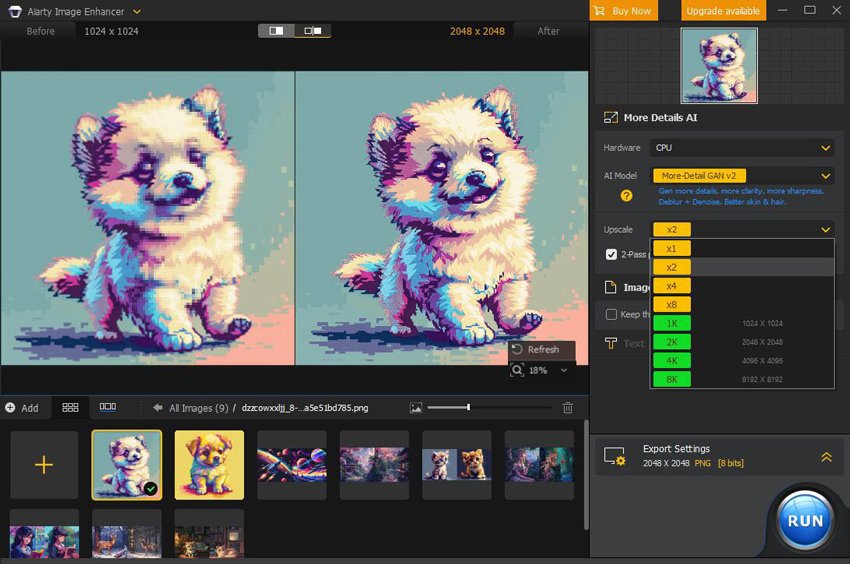This screenshot has width=850, height=564.
Task: Open the Aiarty title menu chevron
Action: point(137,11)
